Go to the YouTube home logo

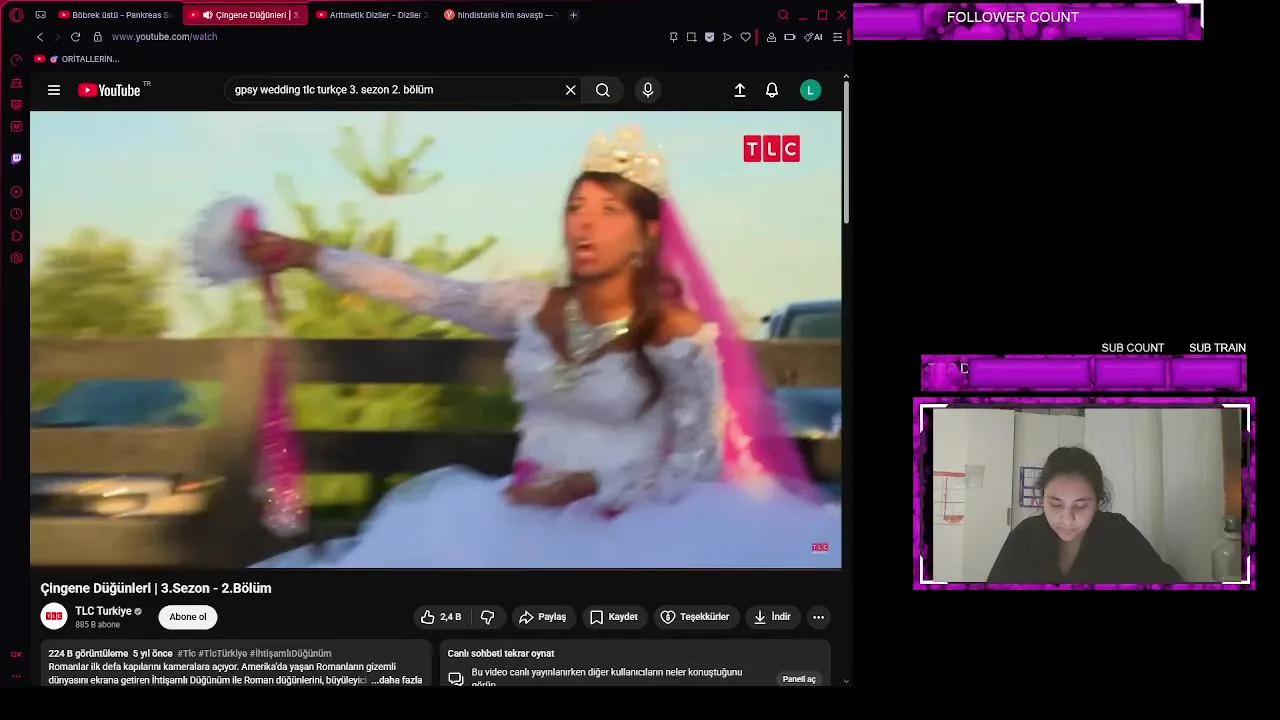[110, 90]
